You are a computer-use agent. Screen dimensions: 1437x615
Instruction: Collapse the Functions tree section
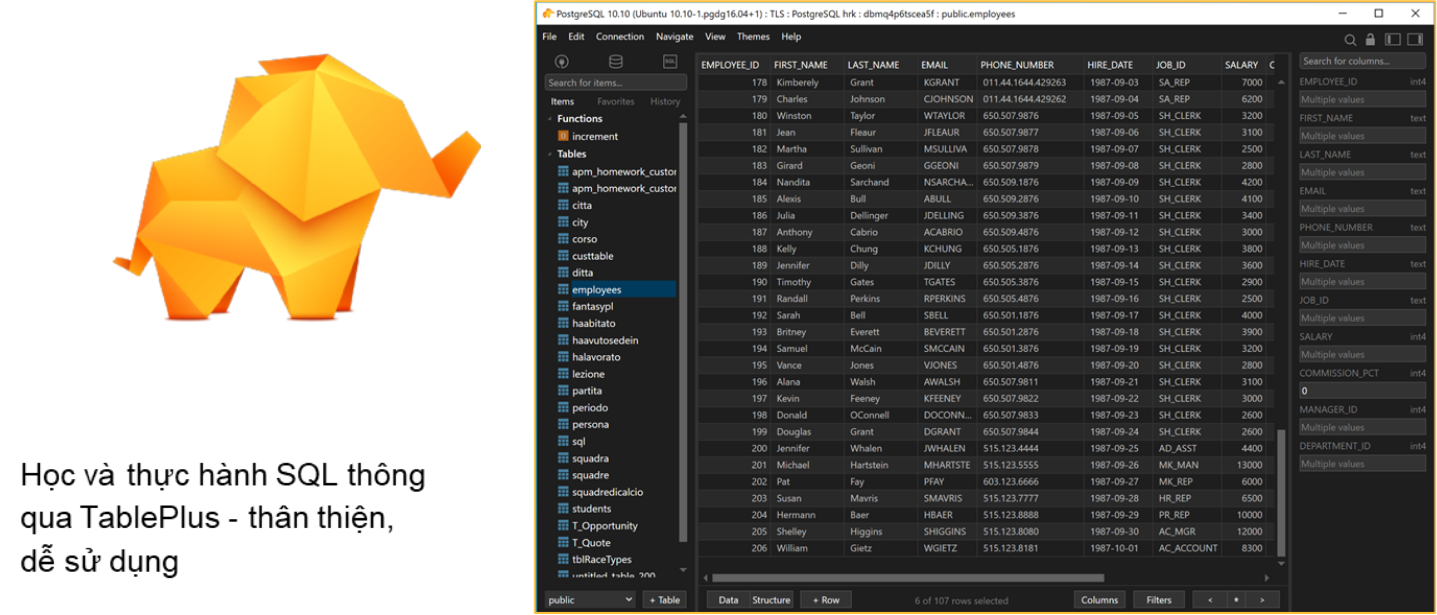(550, 119)
